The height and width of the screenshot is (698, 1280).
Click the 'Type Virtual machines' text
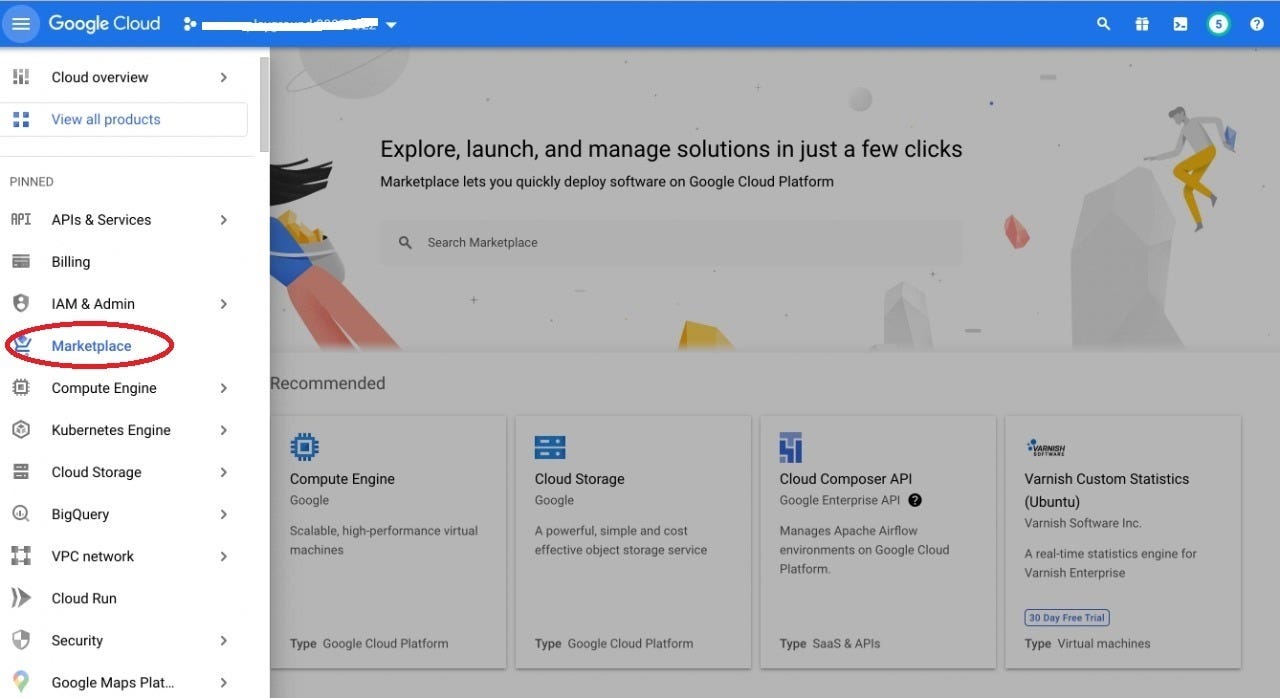[x=1088, y=643]
